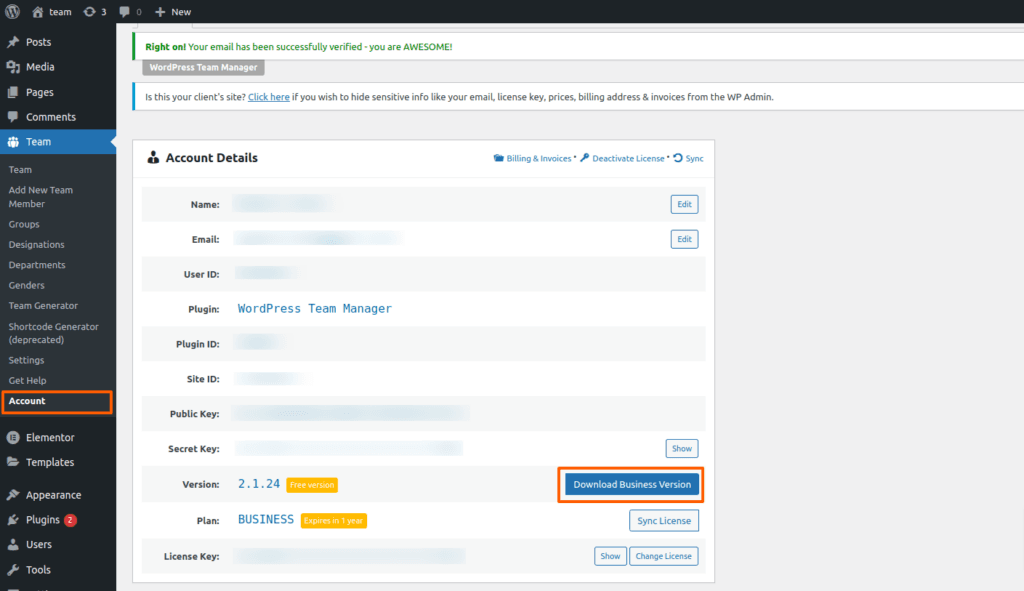Screen dimensions: 1024x591
Task: Click the Plugins plug icon
Action: click(x=13, y=520)
